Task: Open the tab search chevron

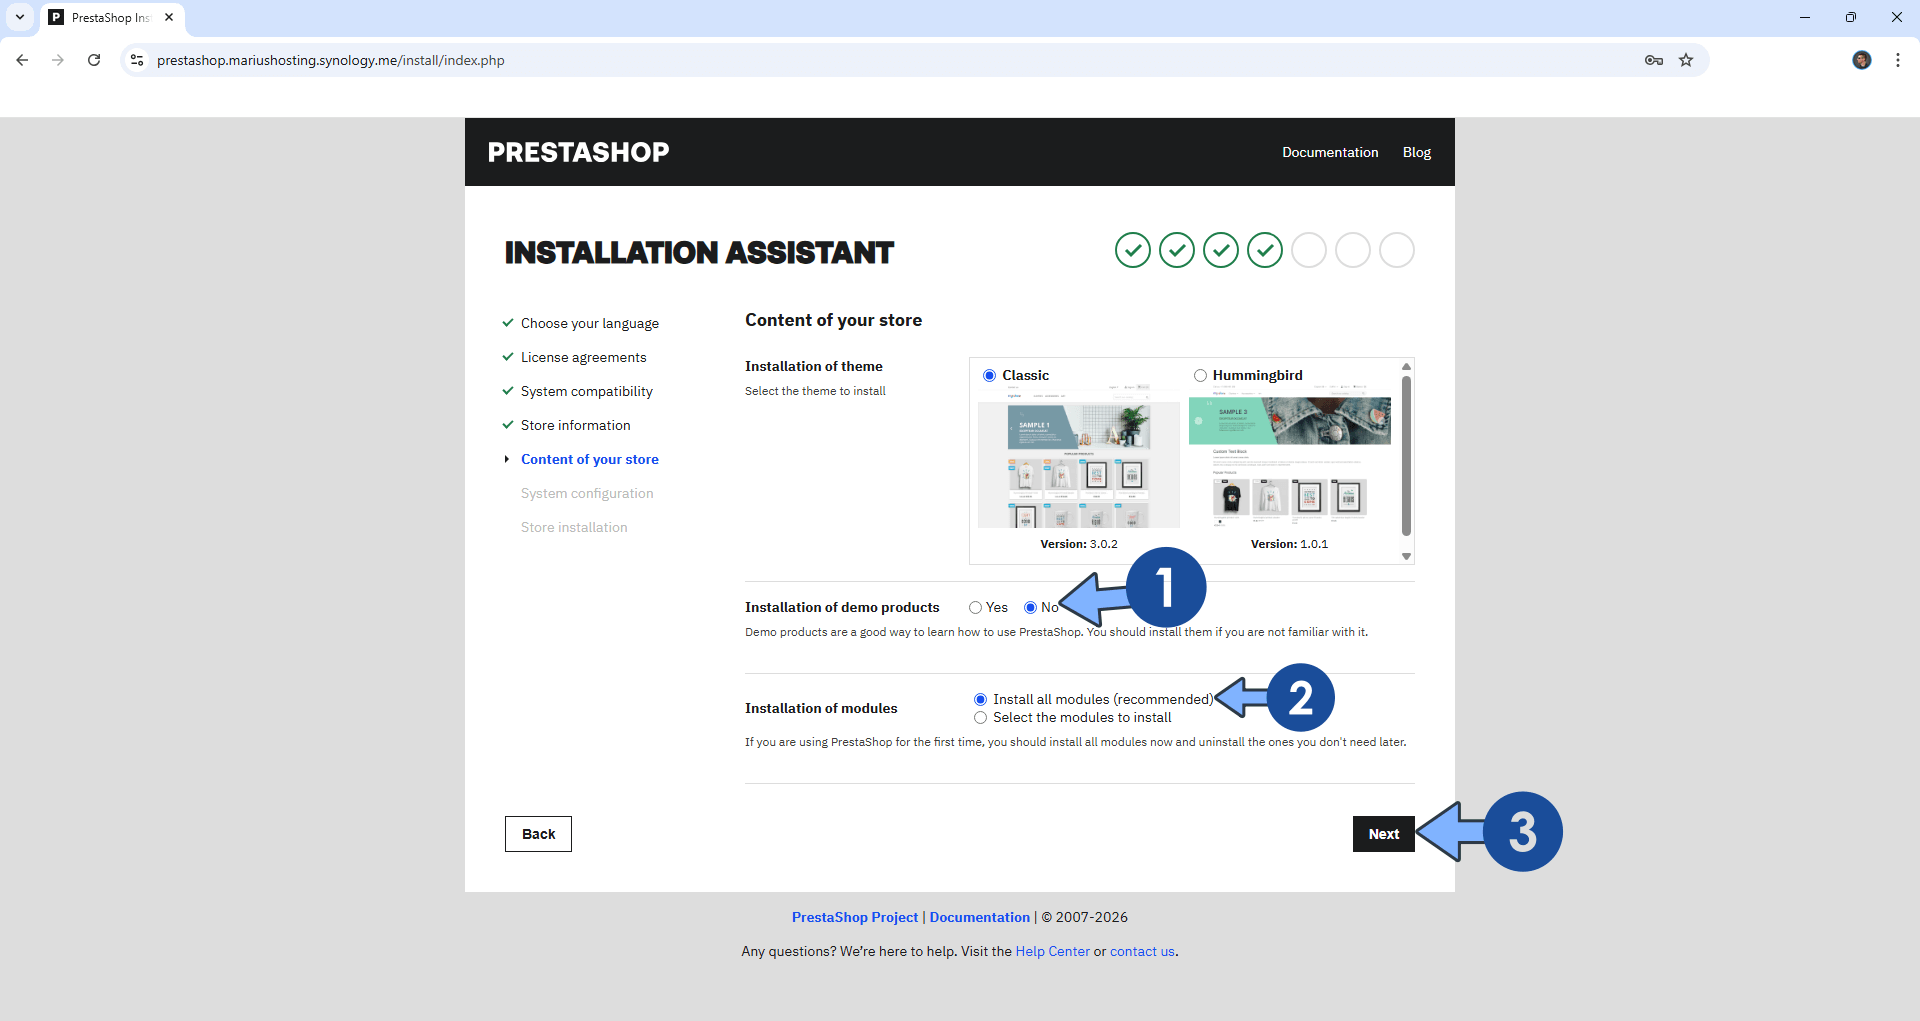Action: pyautogui.click(x=20, y=17)
